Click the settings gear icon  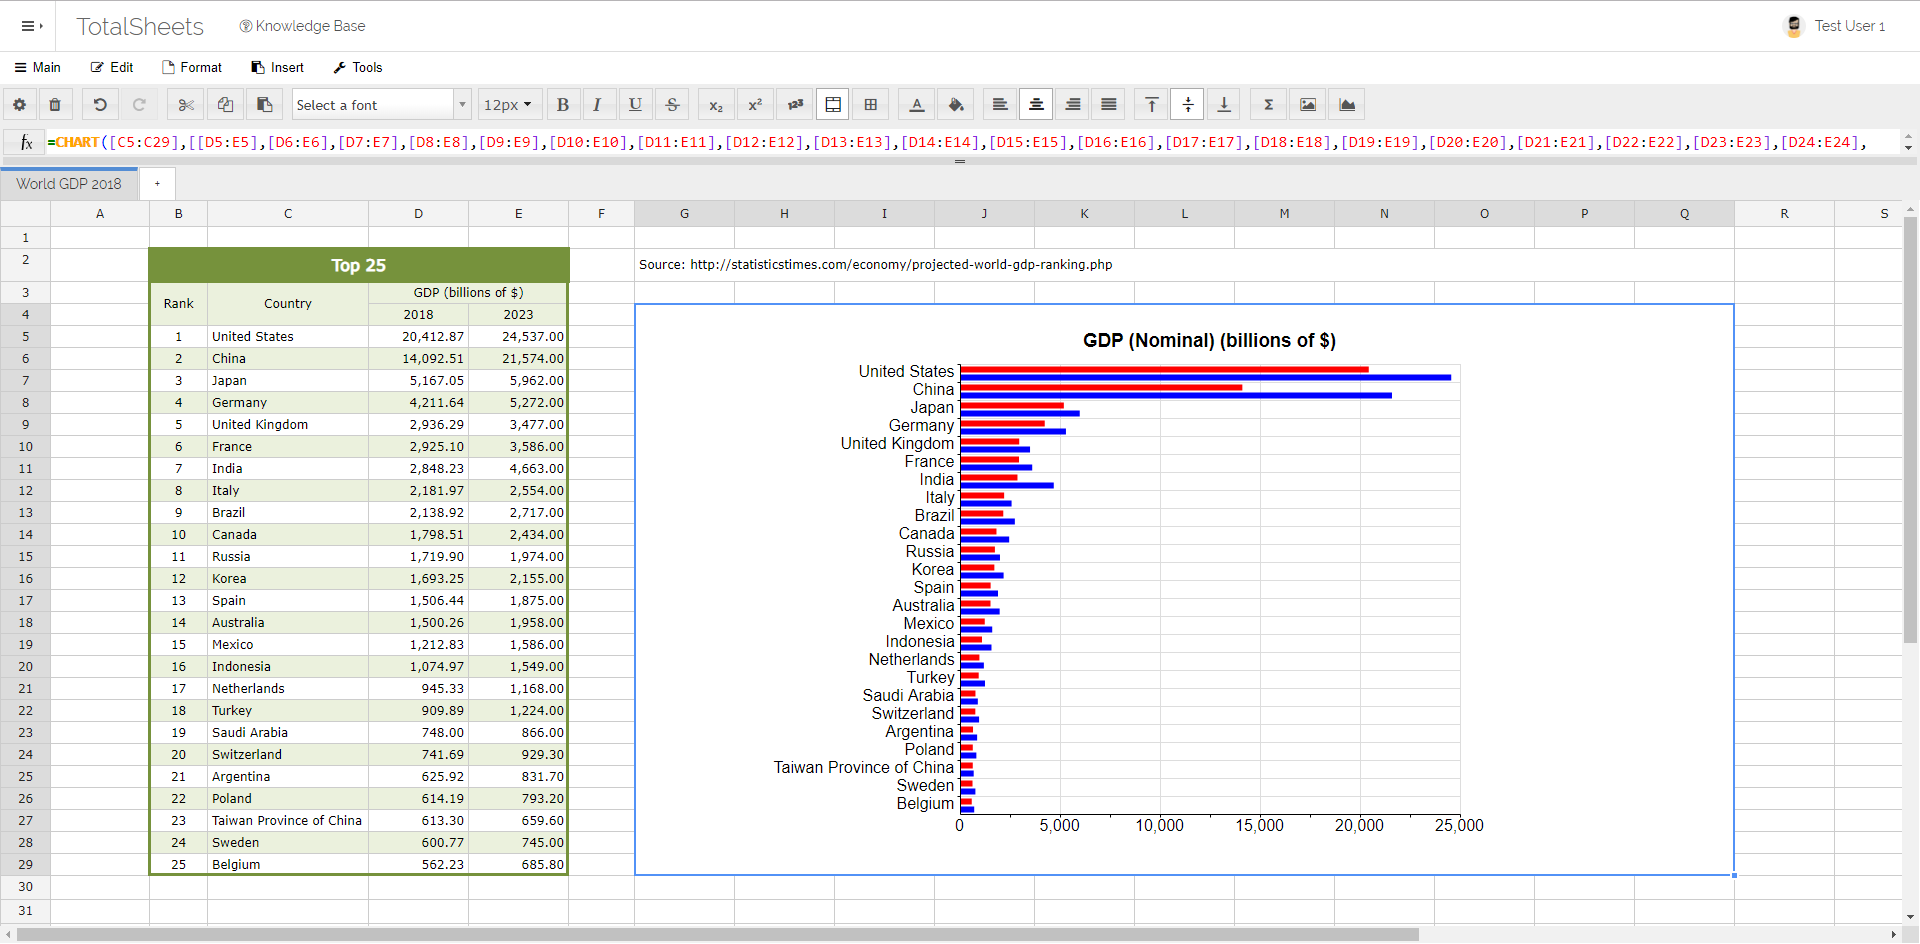pyautogui.click(x=19, y=104)
